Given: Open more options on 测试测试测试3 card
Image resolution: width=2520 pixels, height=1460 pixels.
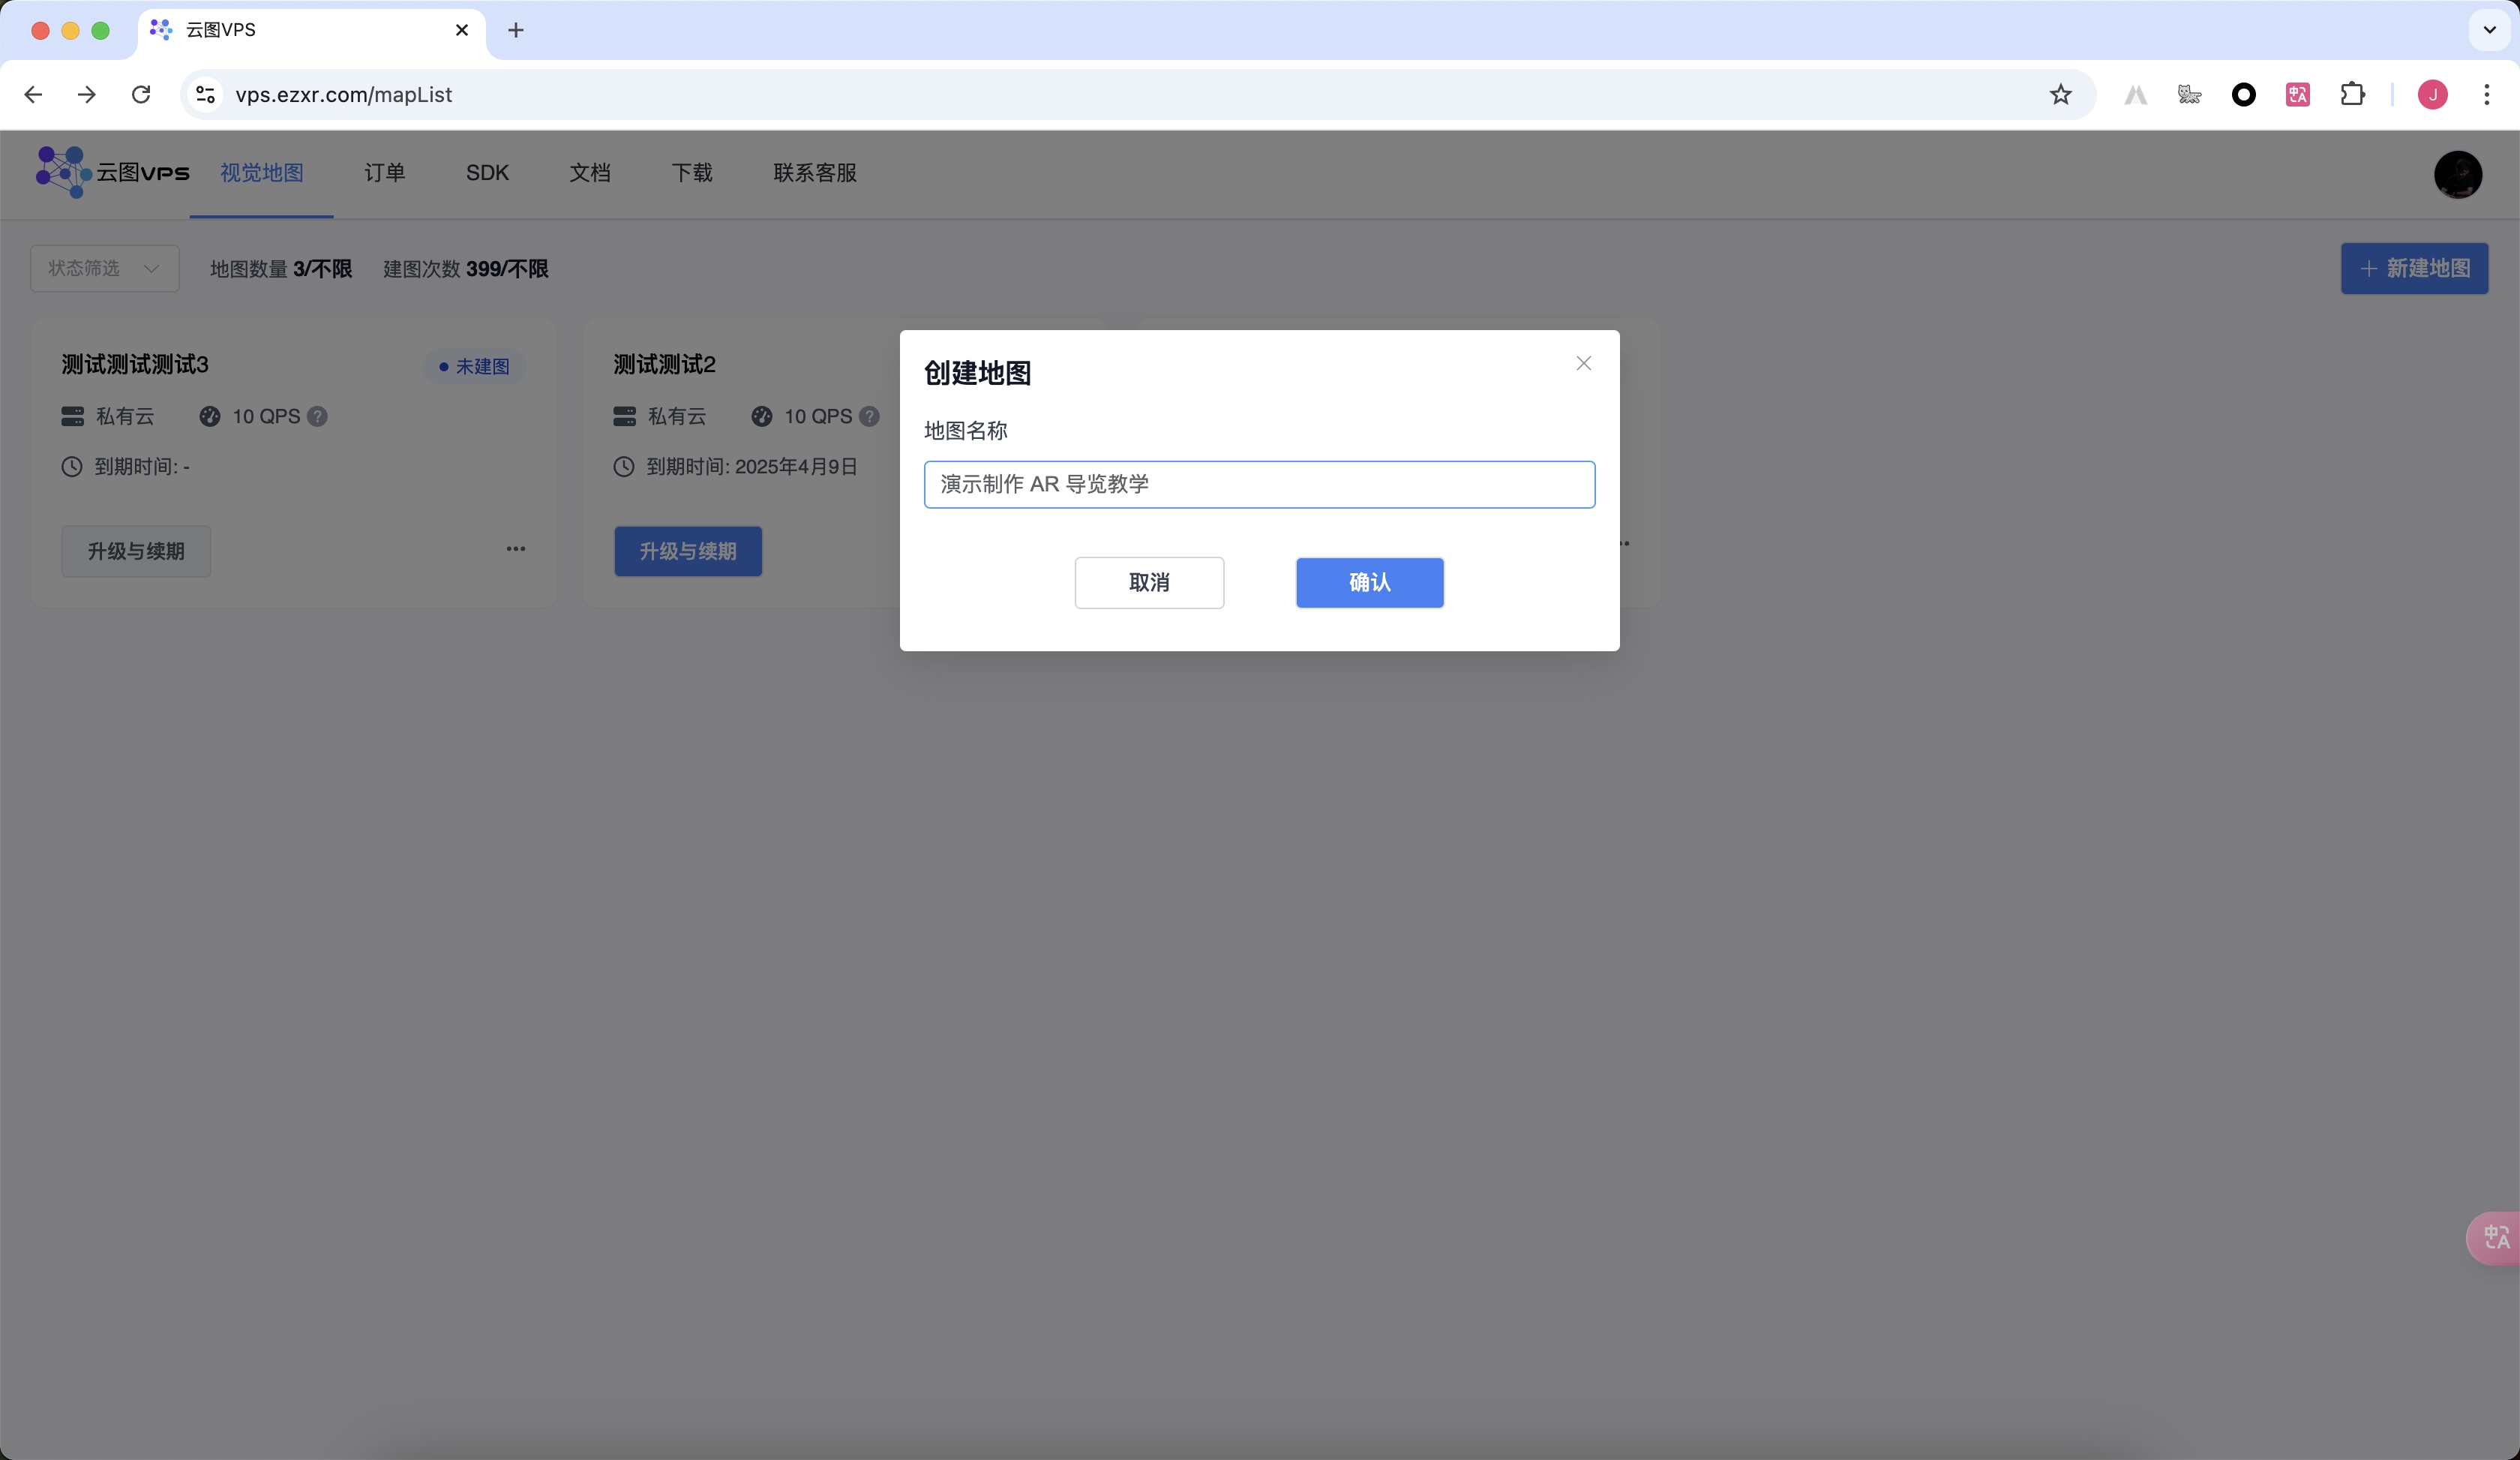Looking at the screenshot, I should pos(516,549).
